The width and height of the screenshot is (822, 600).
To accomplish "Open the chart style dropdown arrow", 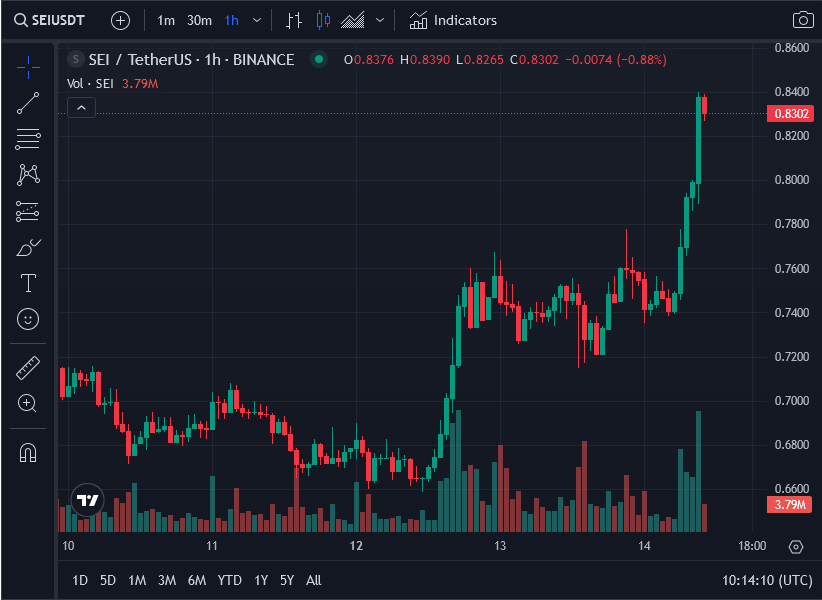I will [380, 20].
